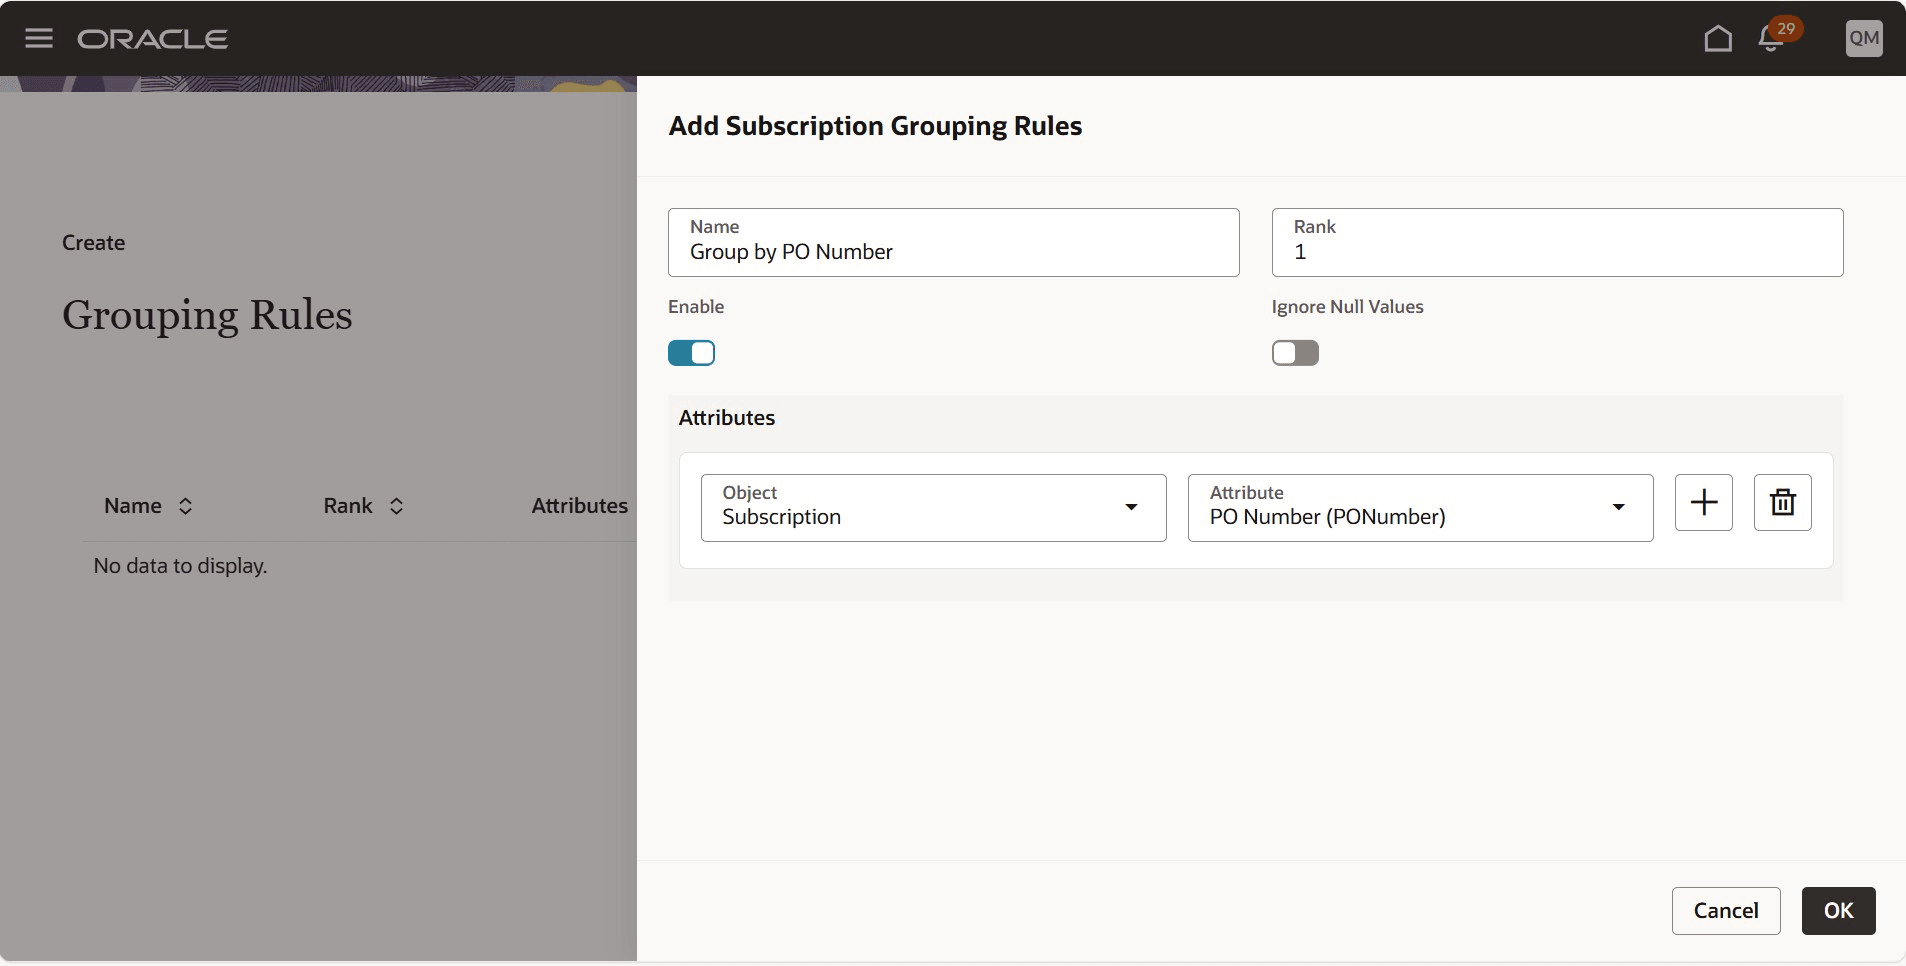Edit the Name field Group by PO Number
The width and height of the screenshot is (1906, 966).
(x=954, y=243)
